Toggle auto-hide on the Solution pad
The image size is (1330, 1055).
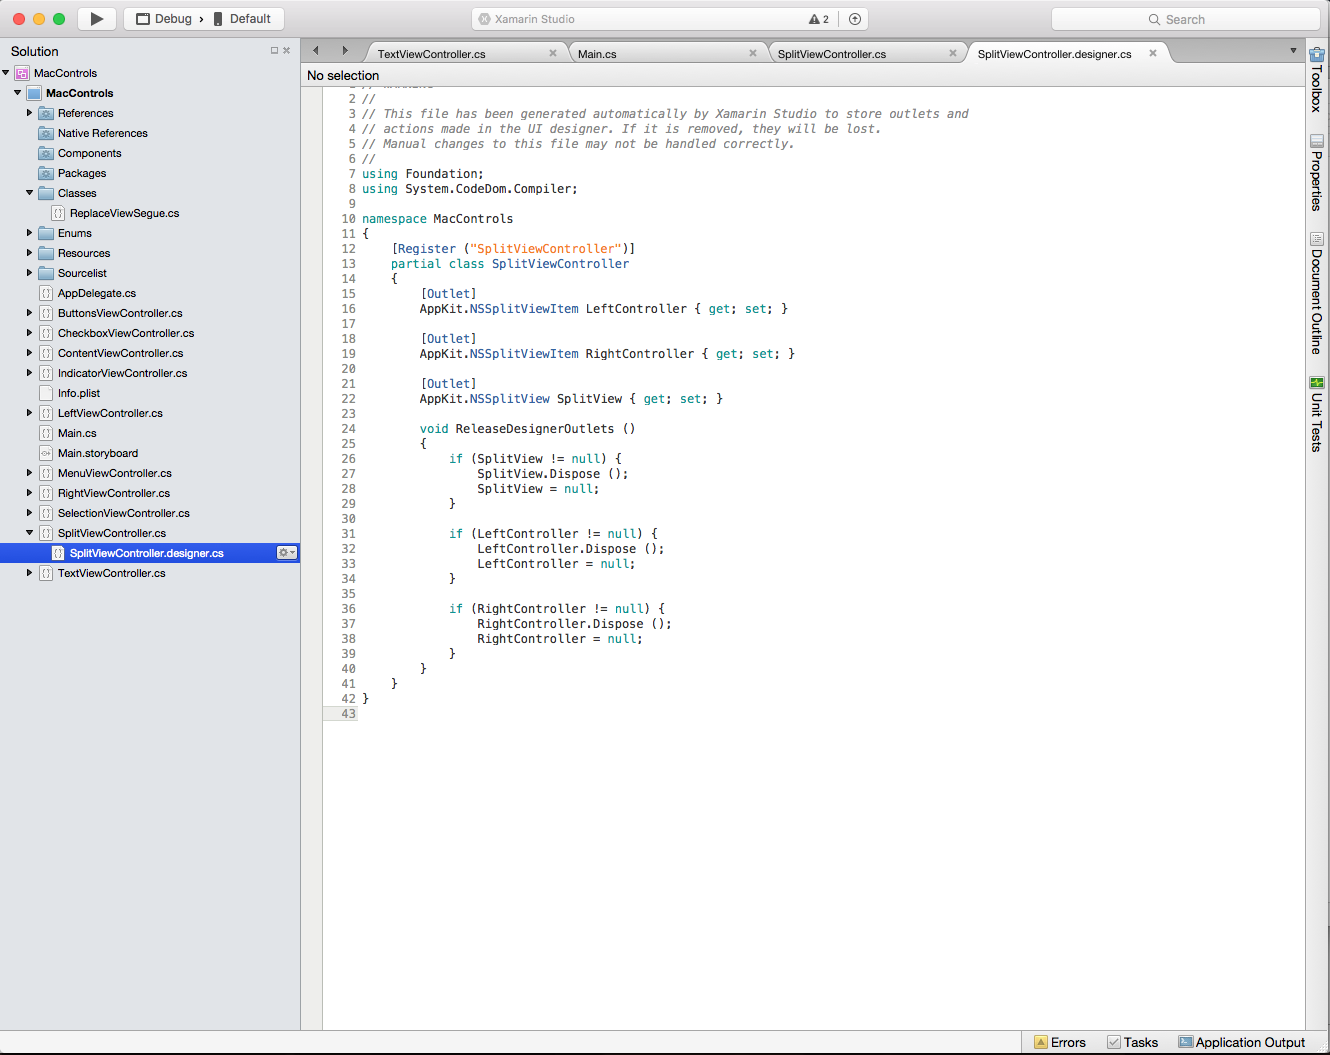pos(275,50)
